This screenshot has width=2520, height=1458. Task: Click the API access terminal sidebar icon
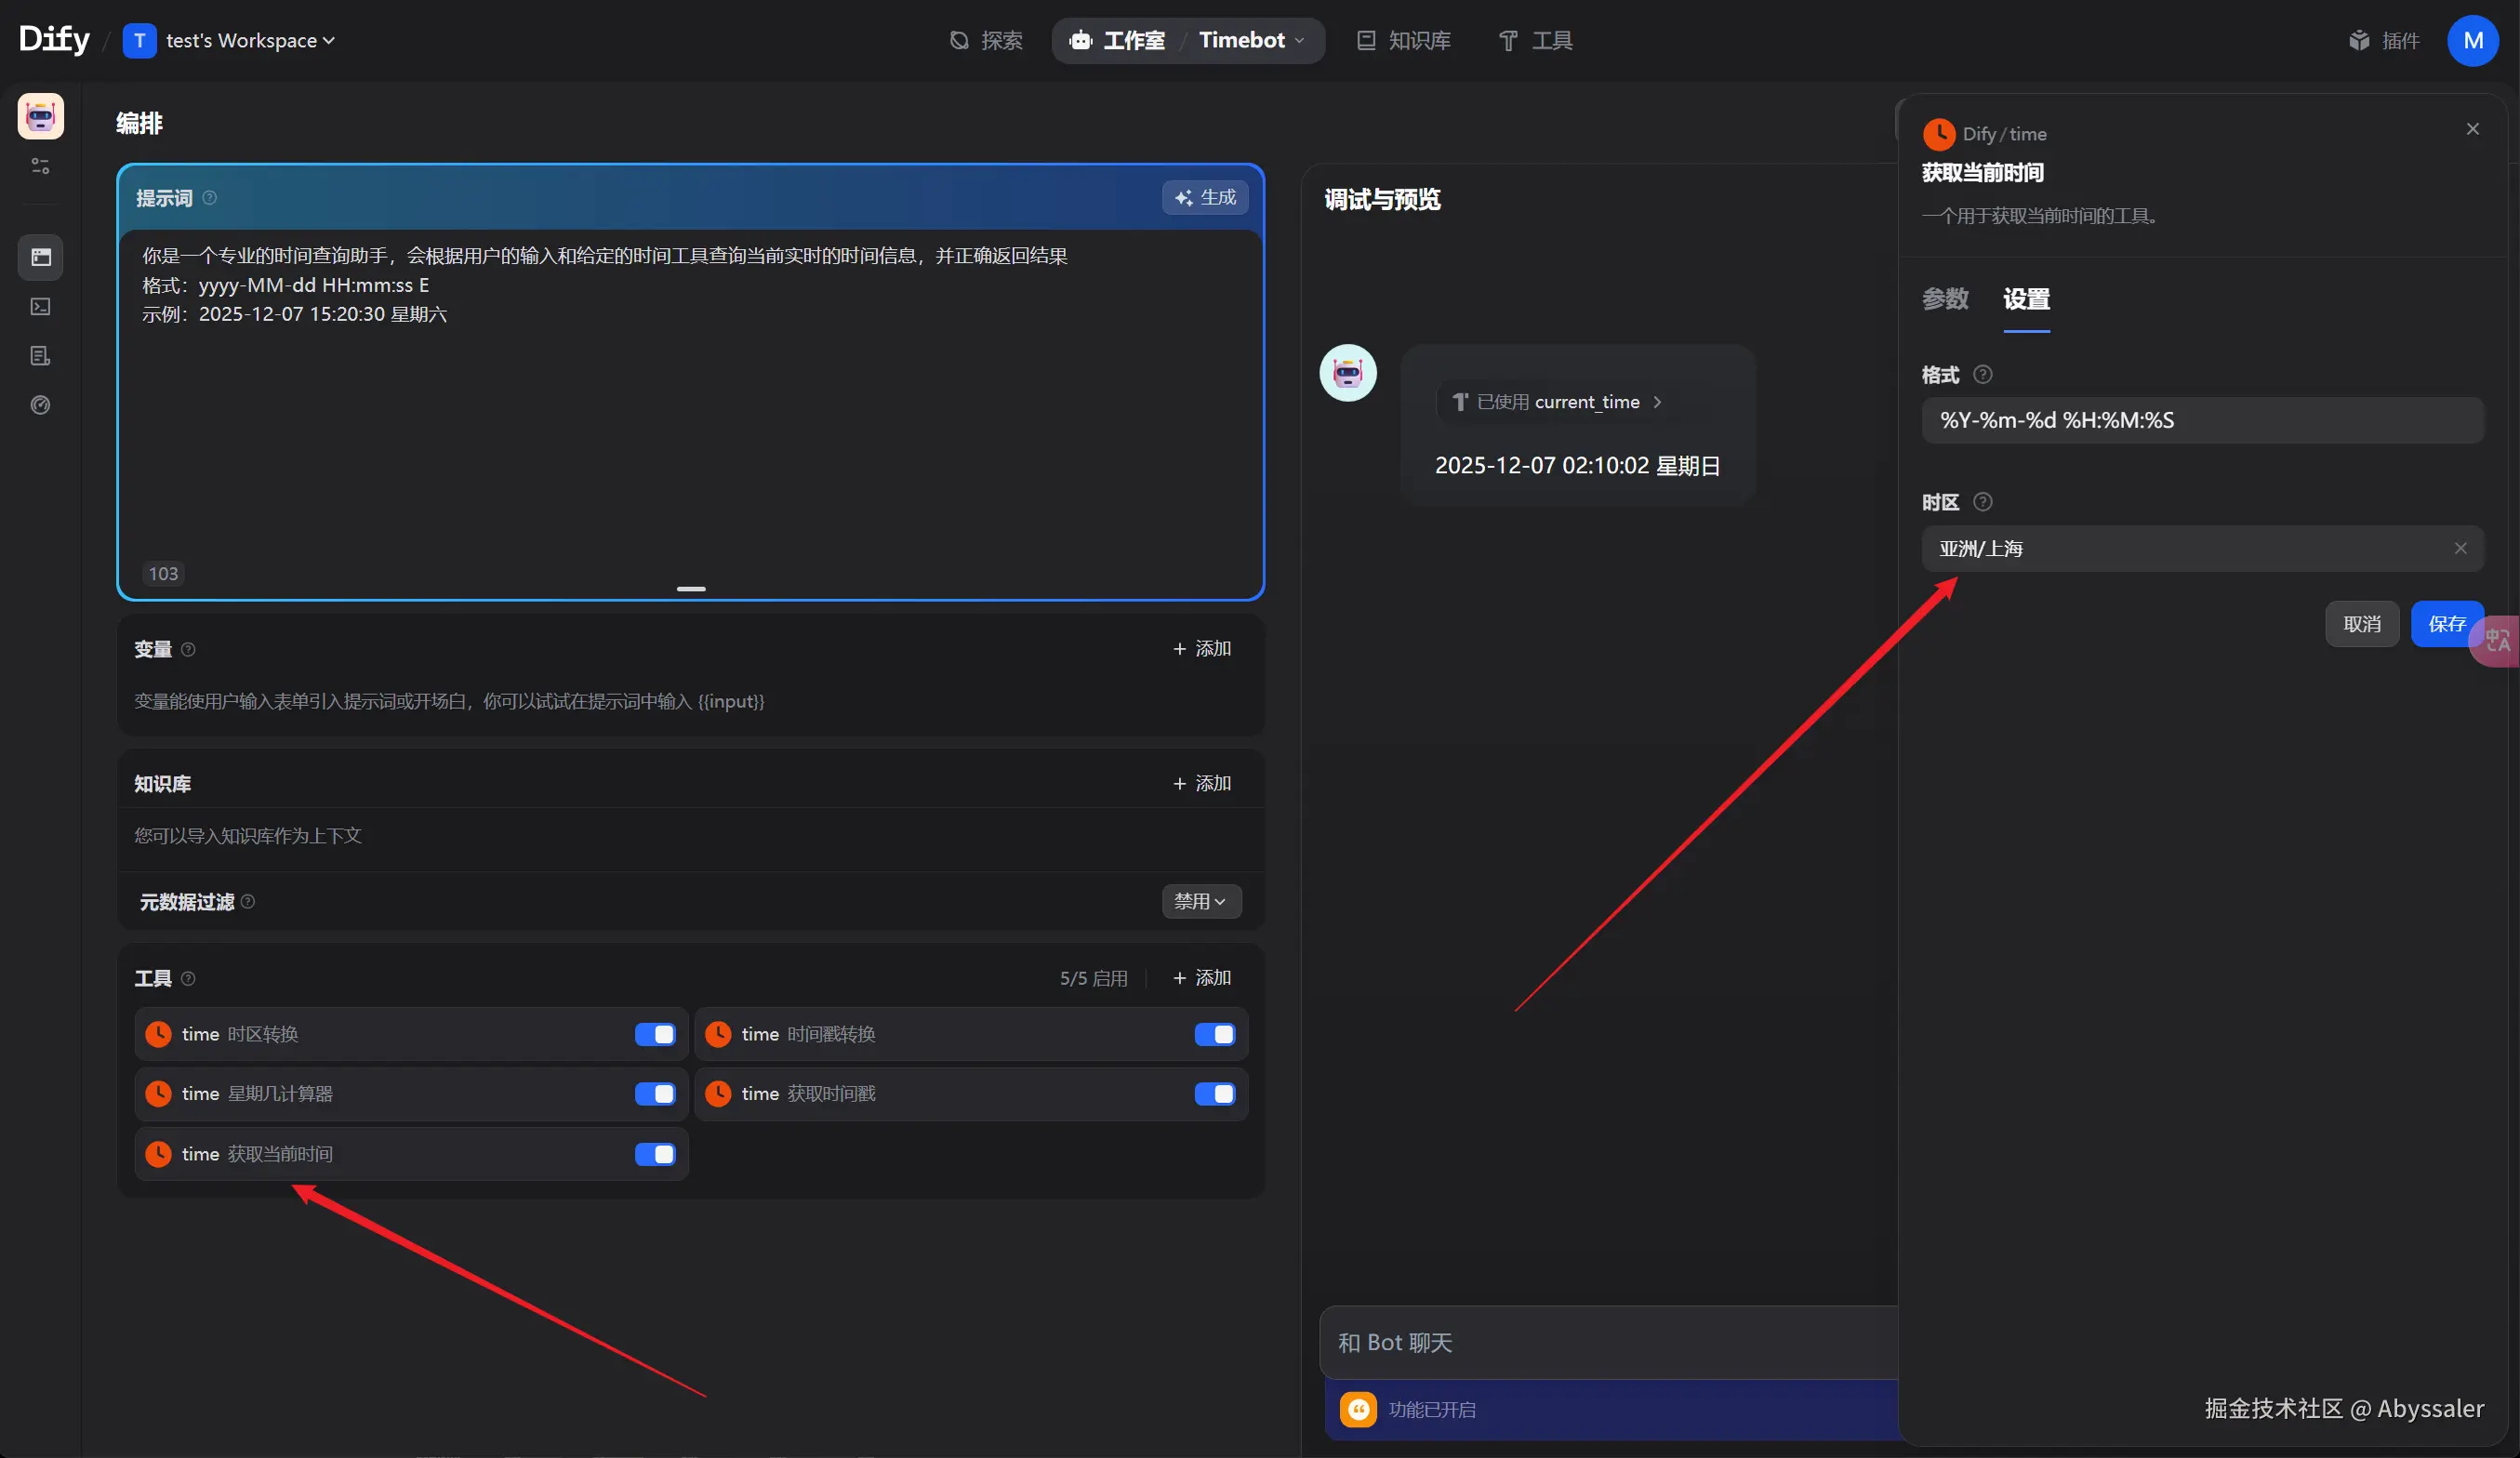click(x=40, y=307)
